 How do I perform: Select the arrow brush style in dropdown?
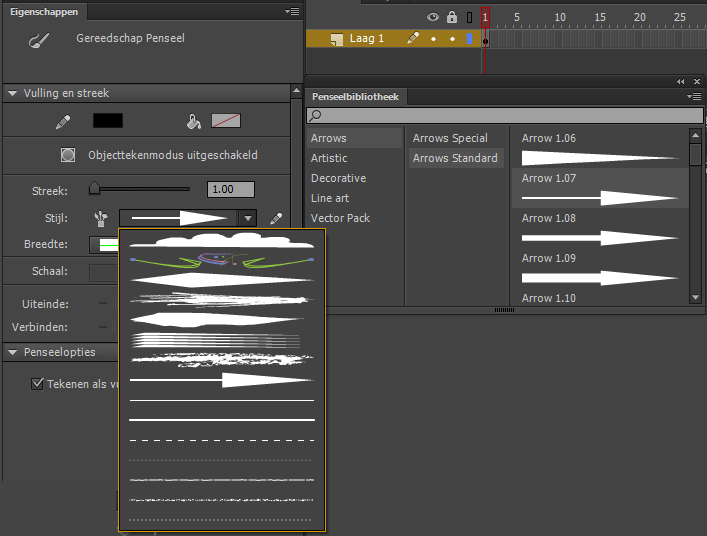221,380
